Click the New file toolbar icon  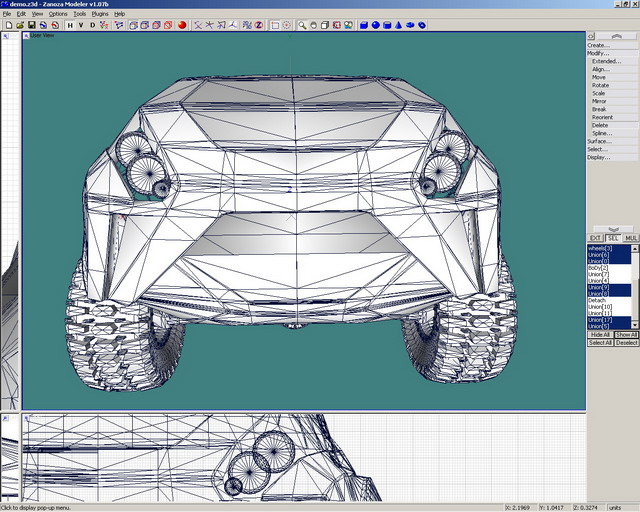click(x=7, y=25)
